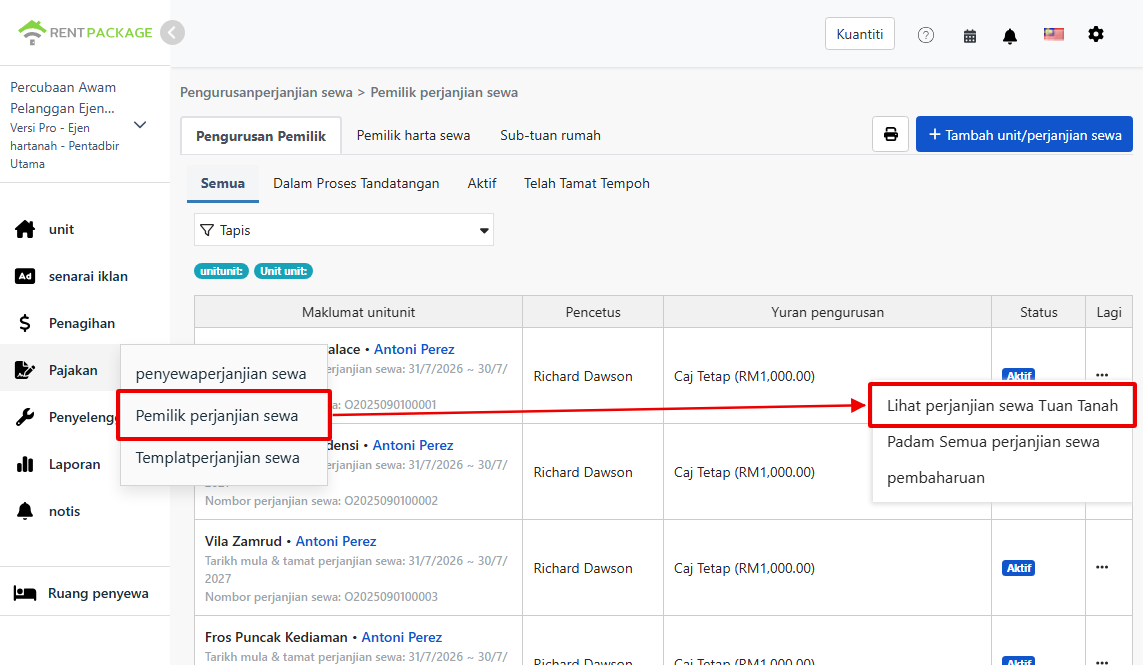
Task: Open the help question mark icon
Action: (x=926, y=35)
